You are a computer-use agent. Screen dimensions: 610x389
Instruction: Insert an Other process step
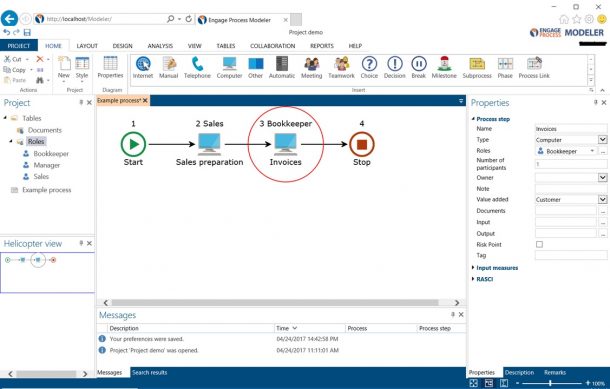coord(256,68)
